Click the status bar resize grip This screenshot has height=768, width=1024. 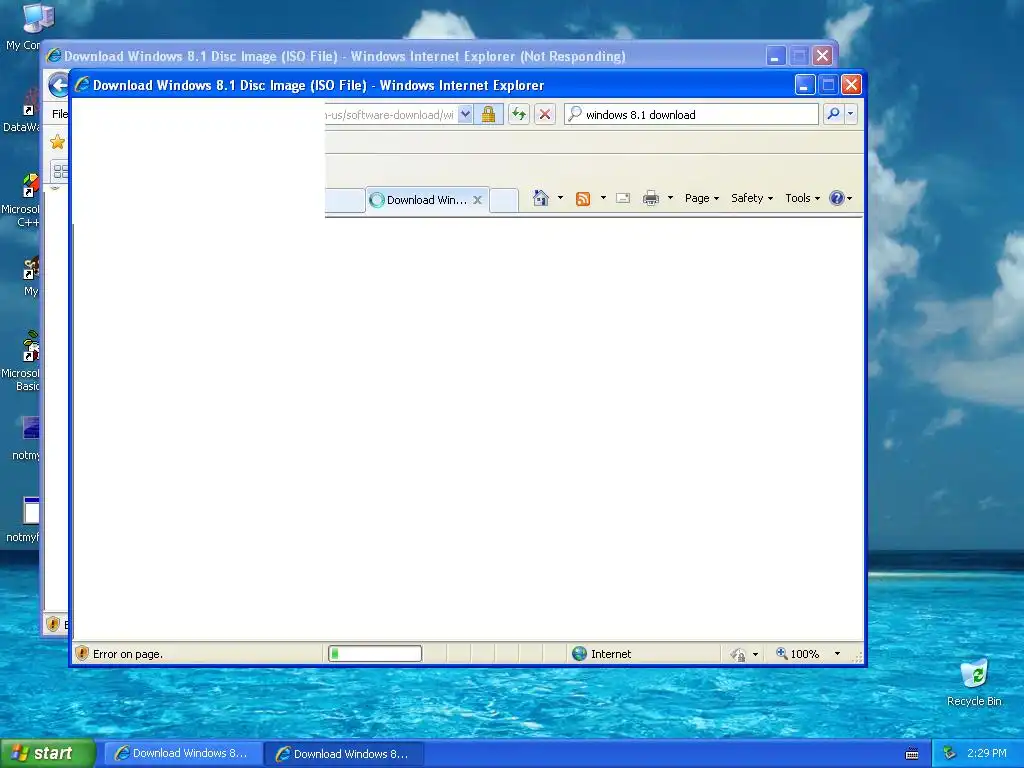click(x=857, y=656)
